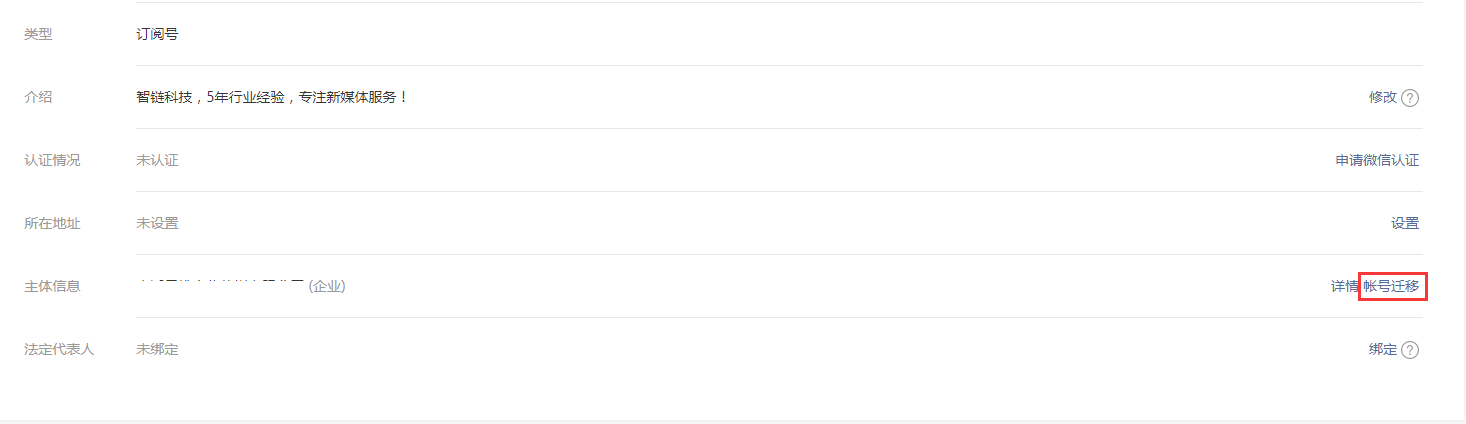Click the 主体信息 row label

(x=52, y=286)
